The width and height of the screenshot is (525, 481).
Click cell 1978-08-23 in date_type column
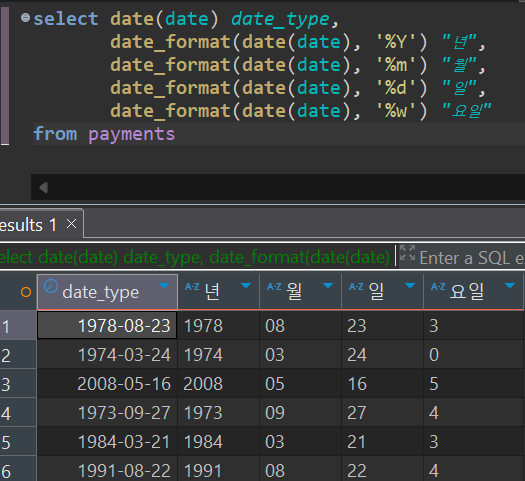107,325
